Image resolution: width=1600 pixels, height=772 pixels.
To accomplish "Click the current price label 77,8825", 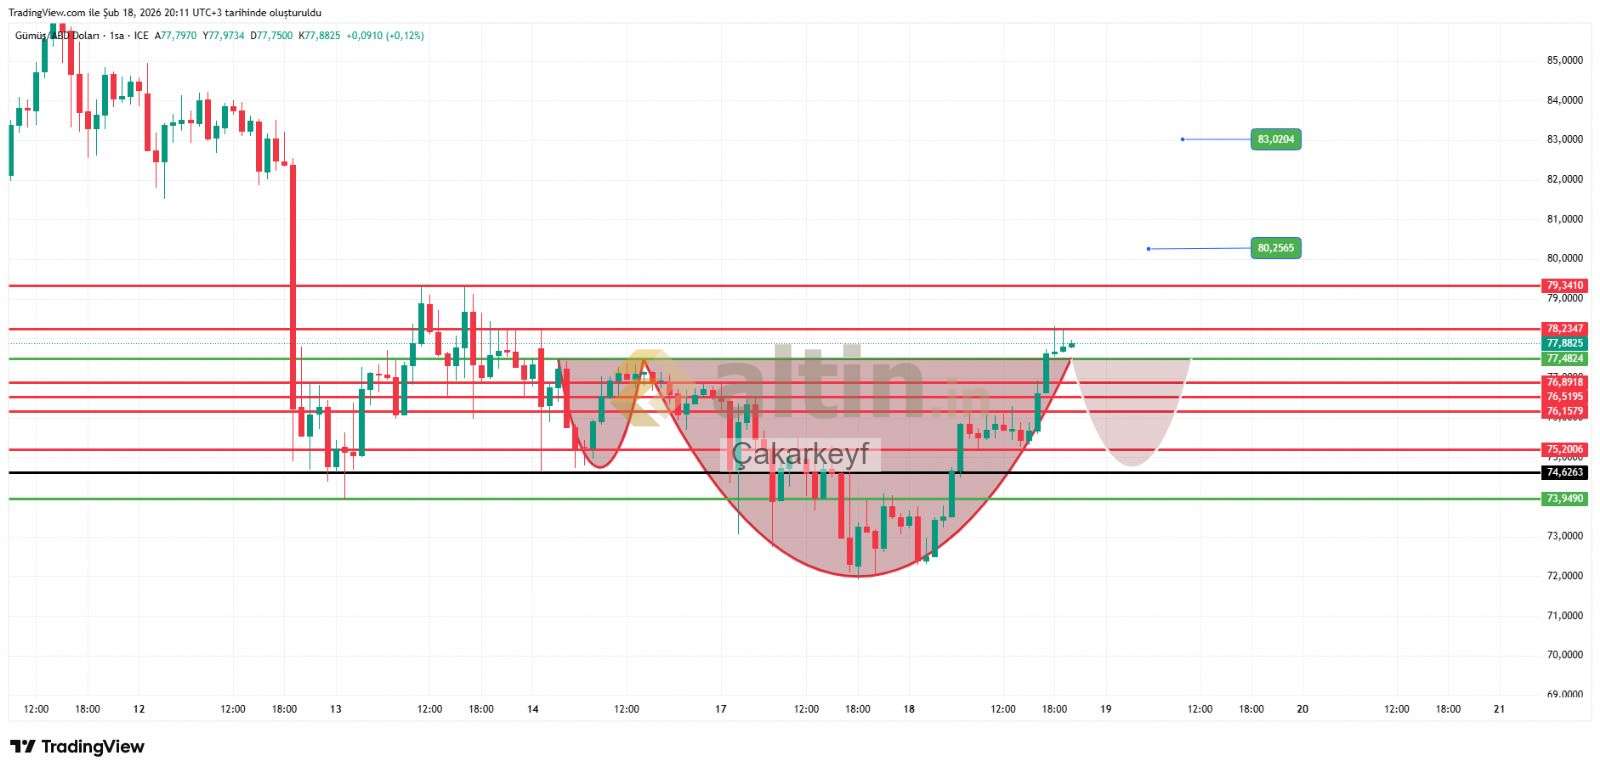I will (1565, 343).
